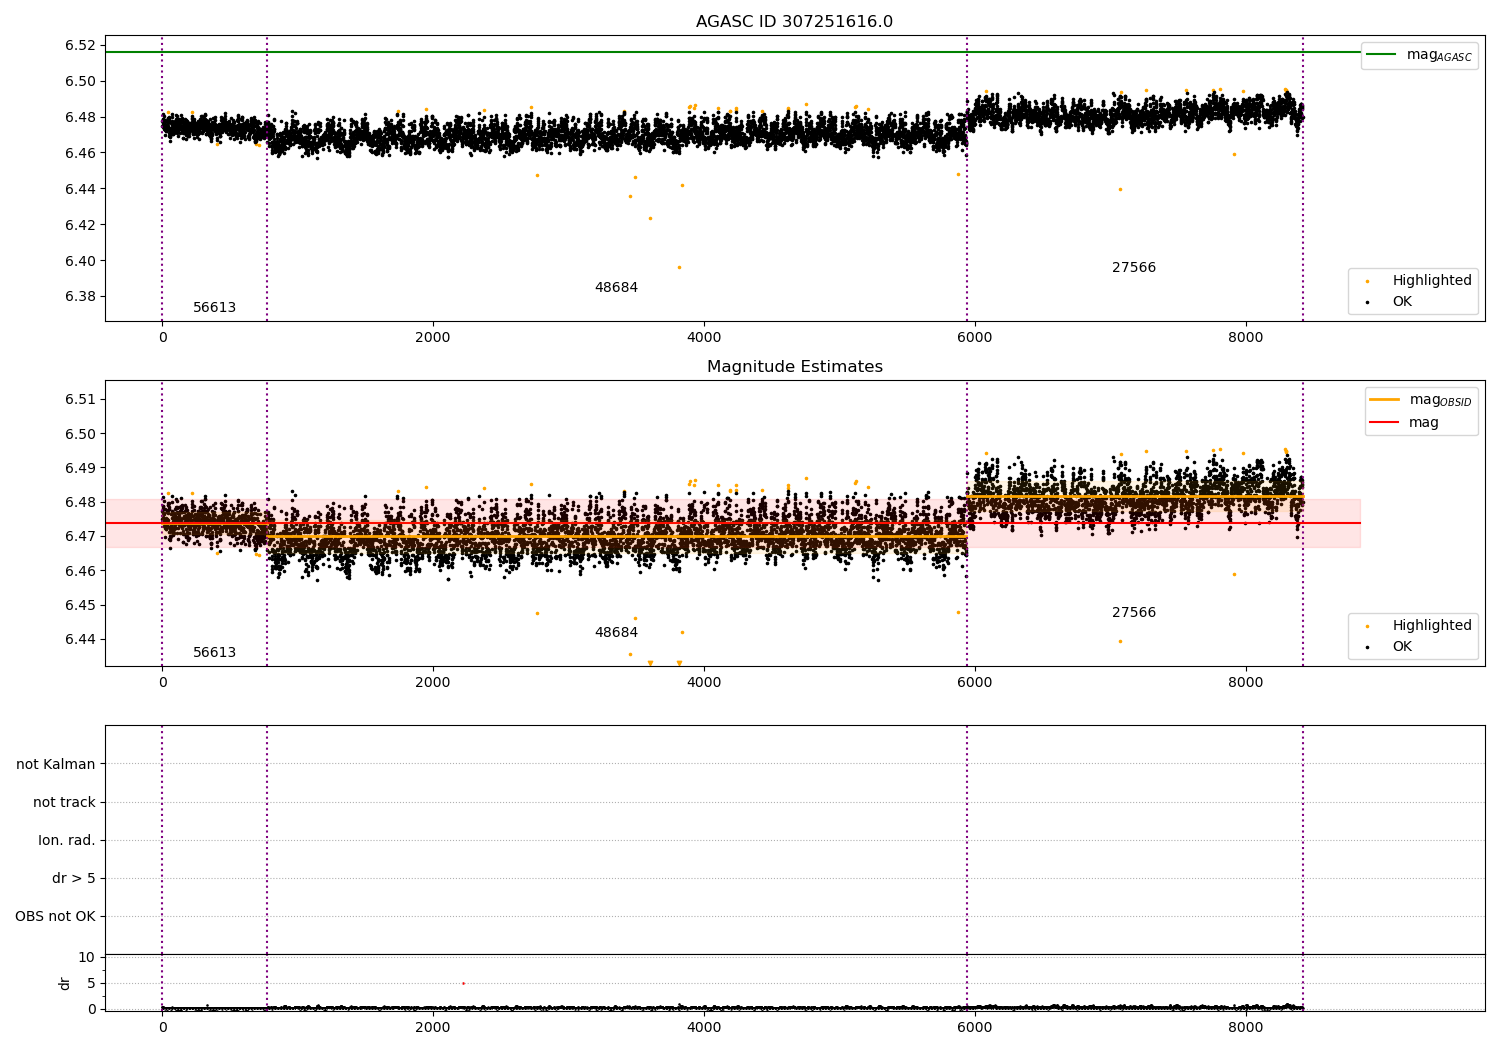Click the 6.45 y-axis tick label
Screen dimensions: 1500x1050
(x=79, y=605)
